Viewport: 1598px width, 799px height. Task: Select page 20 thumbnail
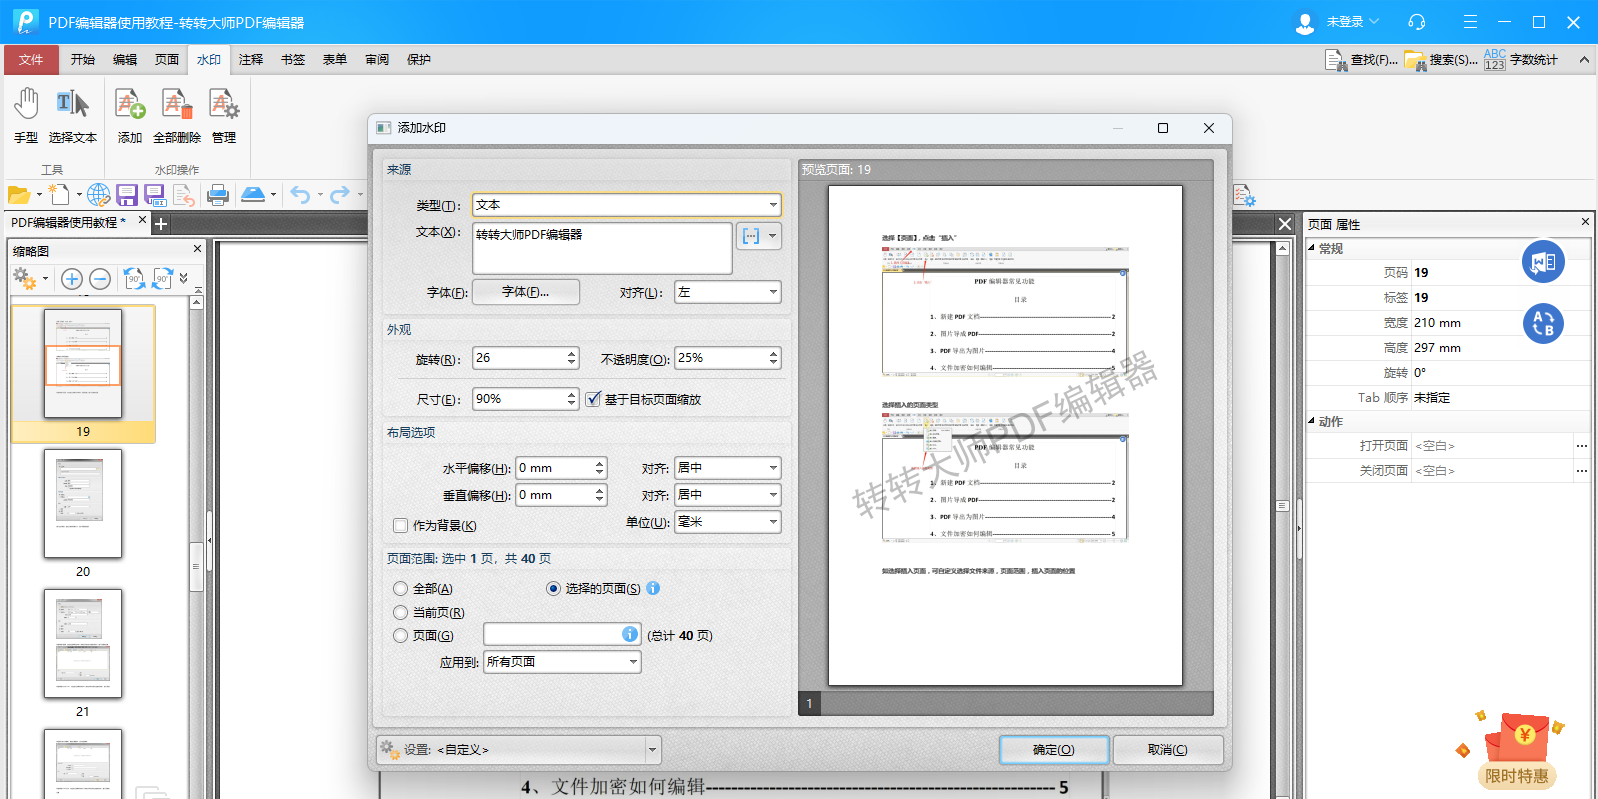click(83, 504)
